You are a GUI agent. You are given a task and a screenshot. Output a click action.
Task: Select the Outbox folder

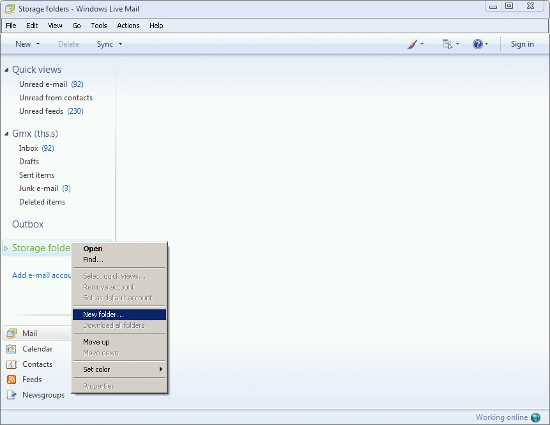(x=28, y=224)
